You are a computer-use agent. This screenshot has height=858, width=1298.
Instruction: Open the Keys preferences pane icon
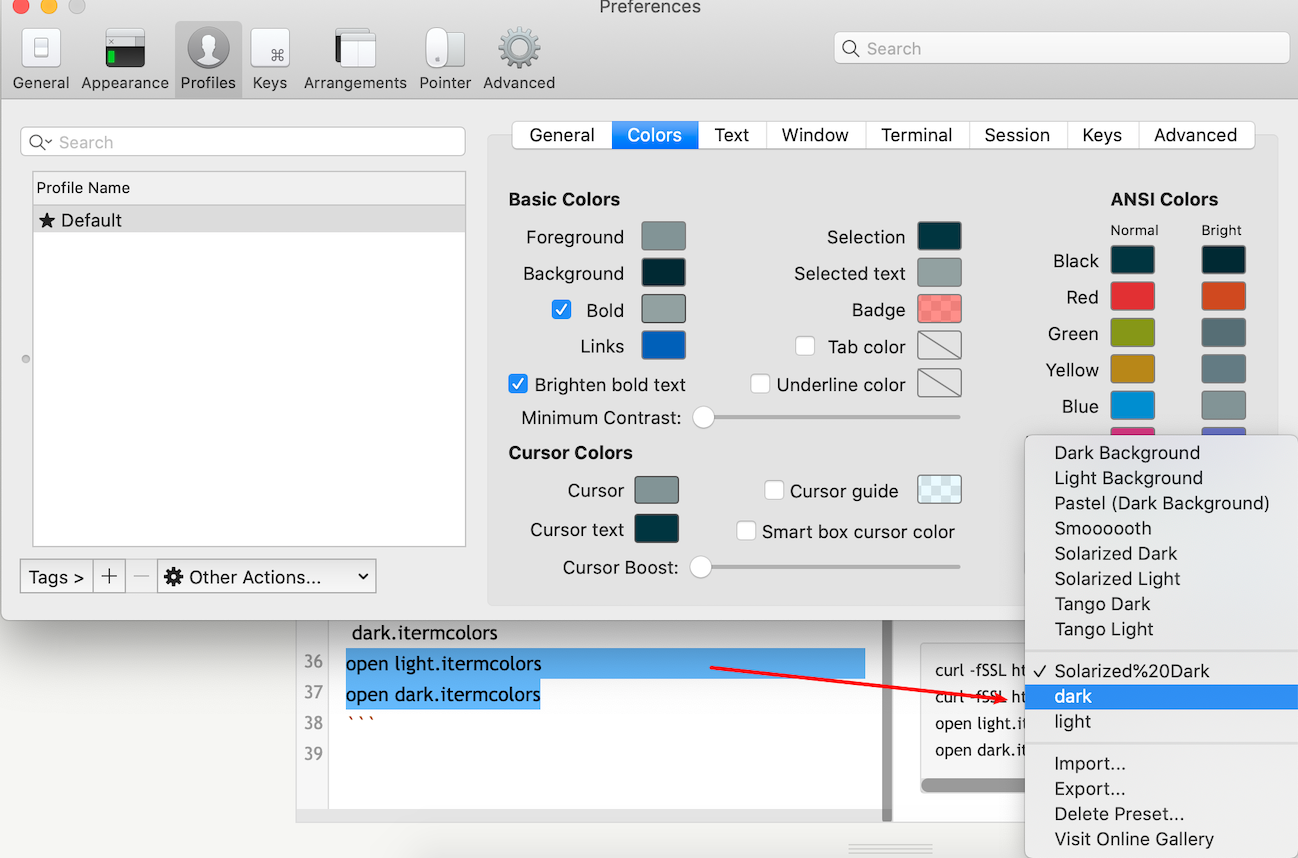pos(270,48)
